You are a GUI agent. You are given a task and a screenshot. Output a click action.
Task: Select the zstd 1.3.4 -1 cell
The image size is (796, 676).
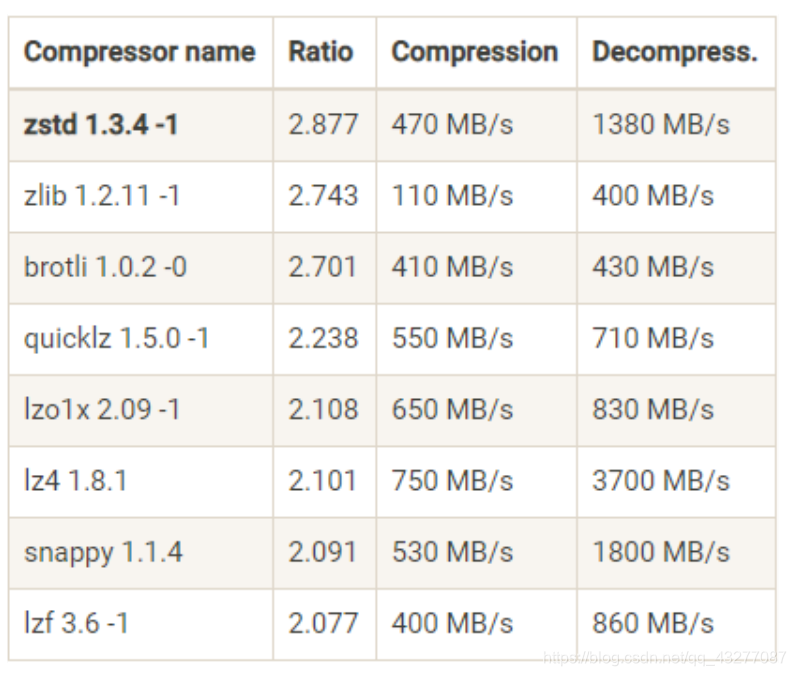click(140, 125)
